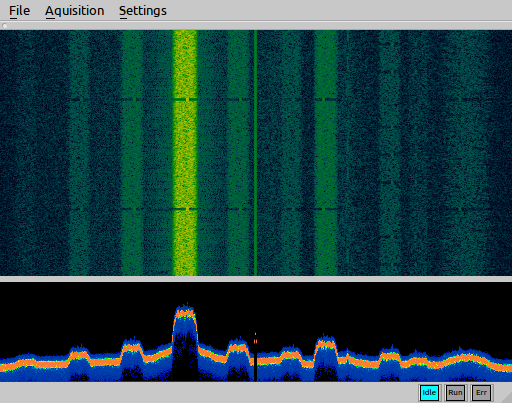512x403 pixels.
Task: Click the Run status indicator
Action: [455, 393]
